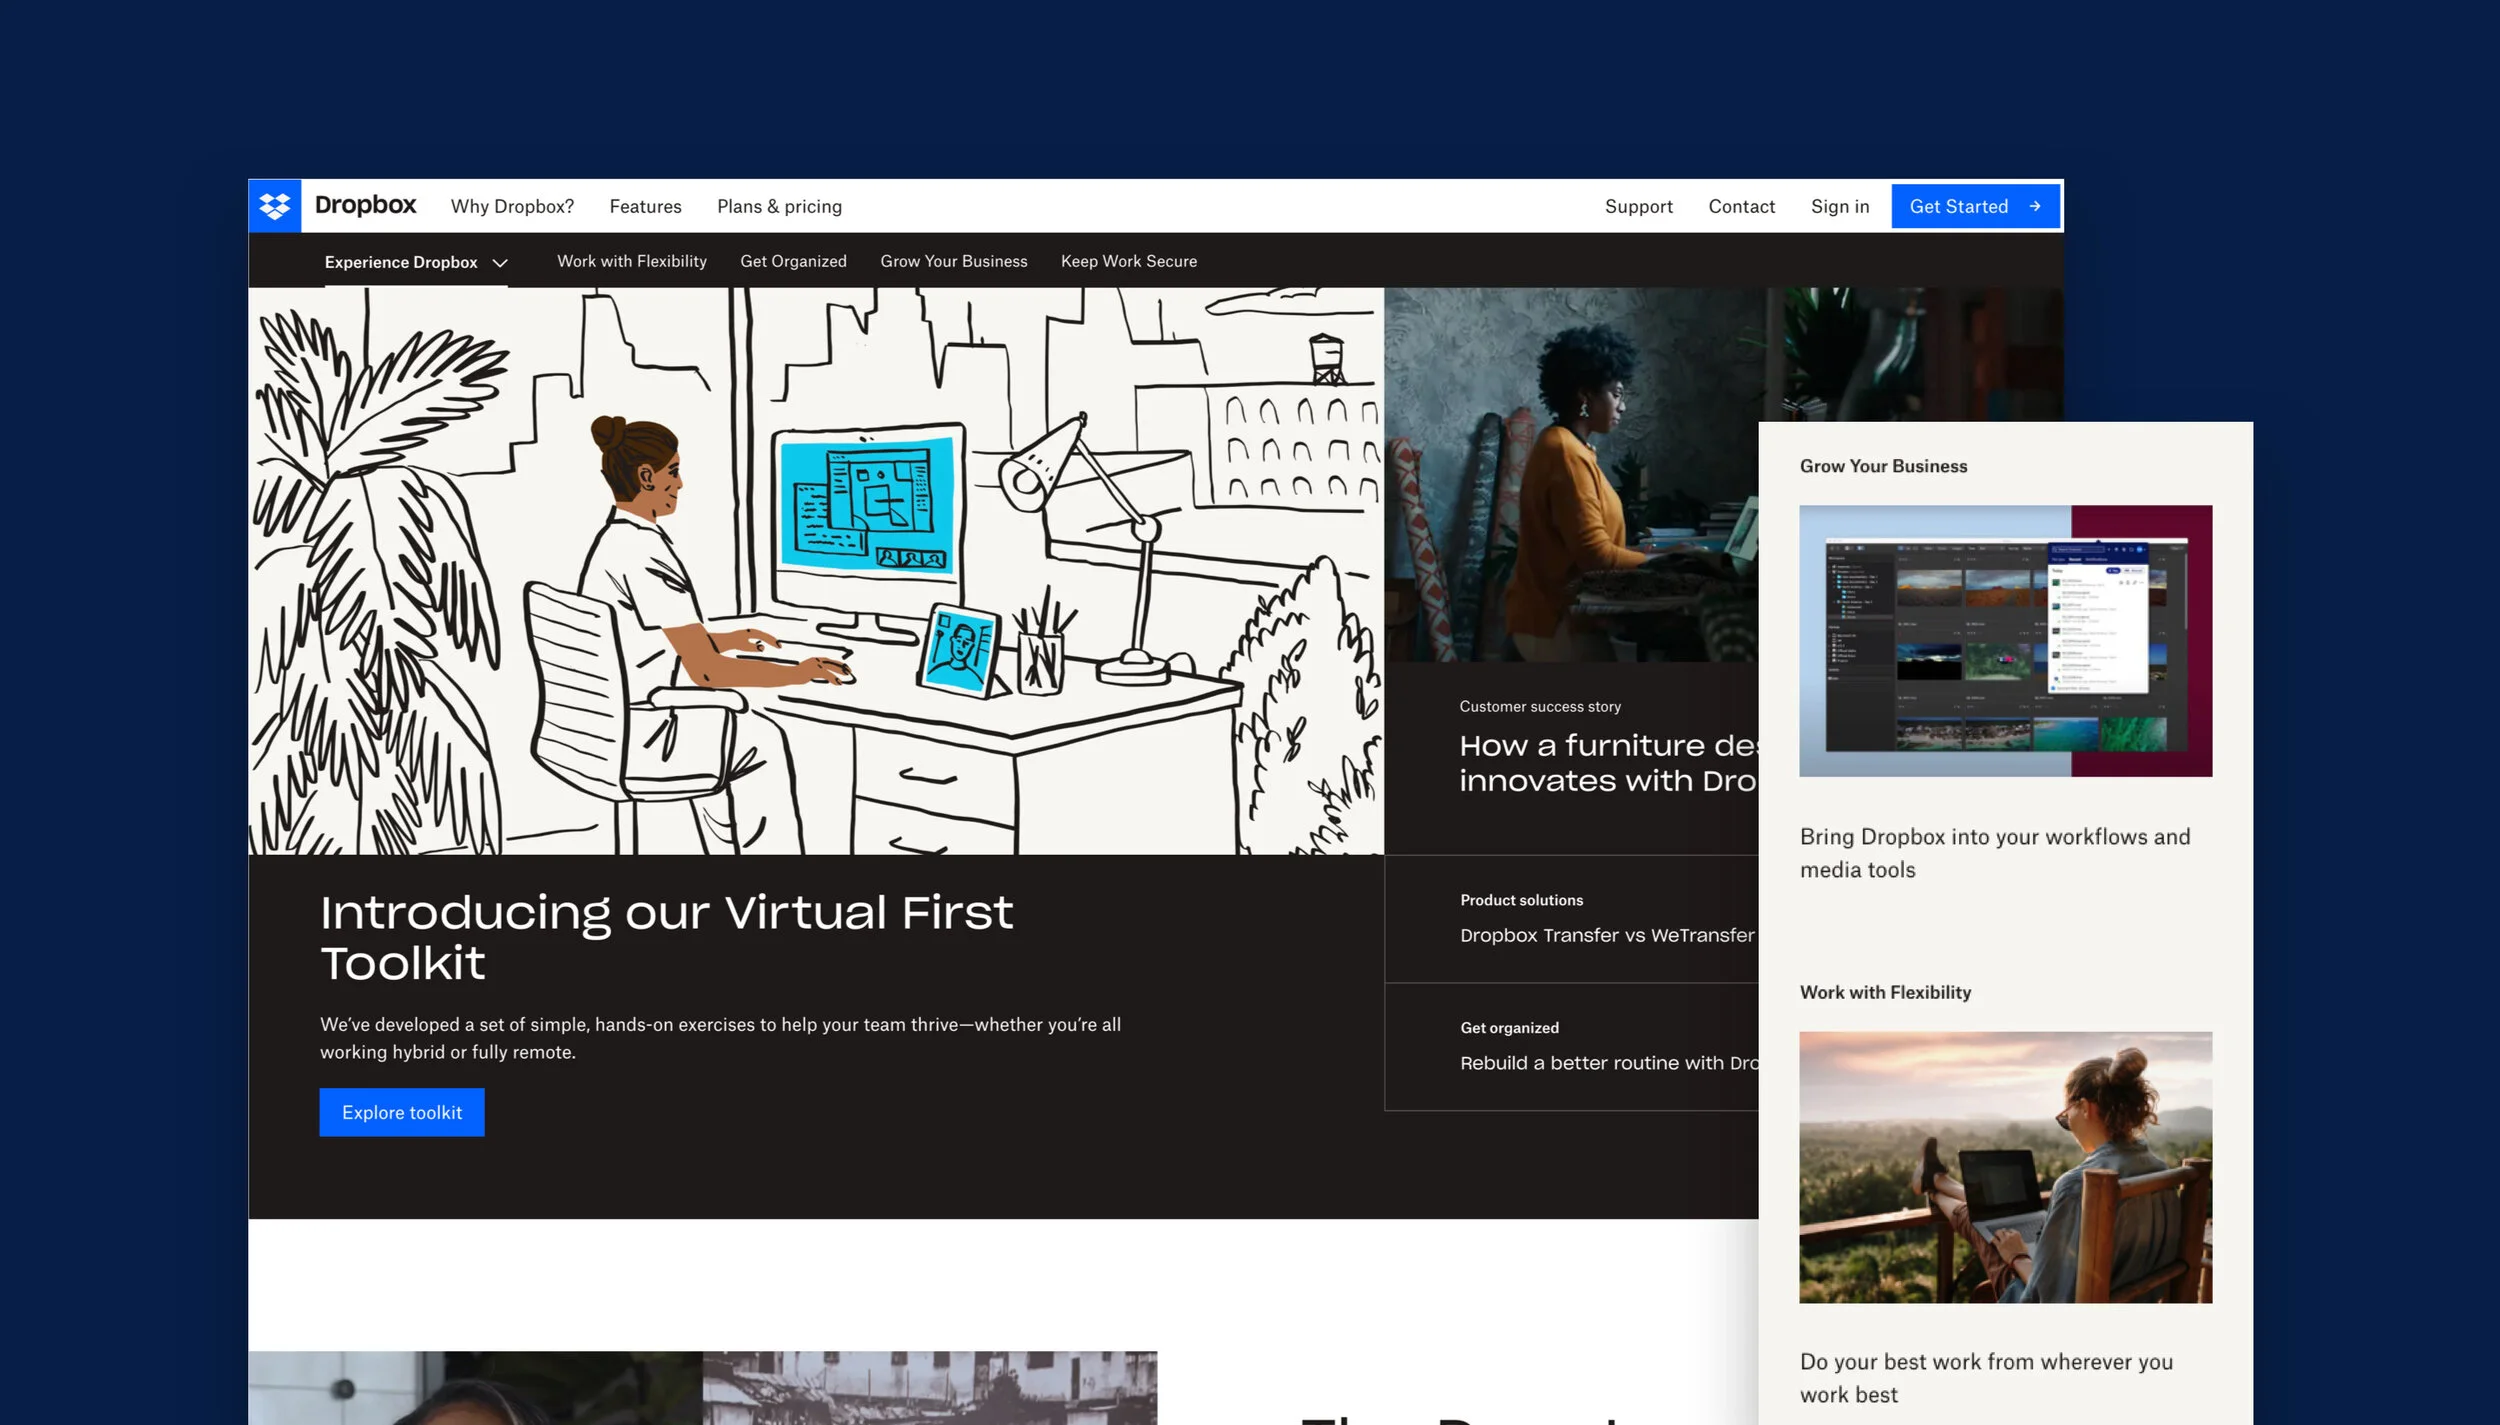Open Dropbox Transfer vs WeTransfer article
The width and height of the screenshot is (2500, 1425).
click(1606, 935)
